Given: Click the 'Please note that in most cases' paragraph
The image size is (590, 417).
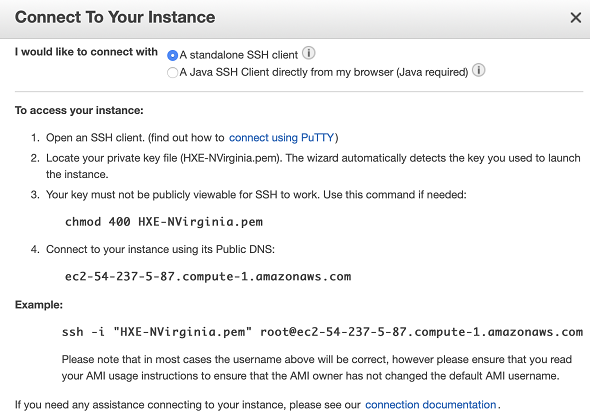Looking at the screenshot, I should point(317,368).
